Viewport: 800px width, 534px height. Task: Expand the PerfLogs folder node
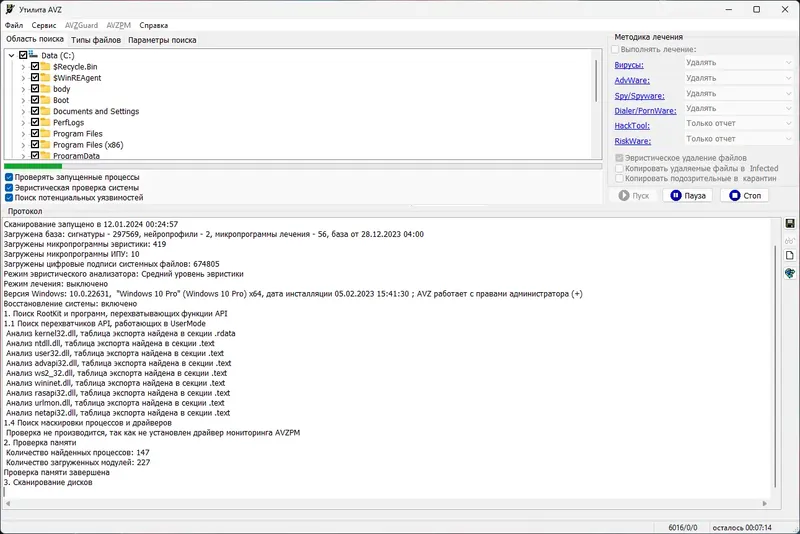[x=23, y=123]
